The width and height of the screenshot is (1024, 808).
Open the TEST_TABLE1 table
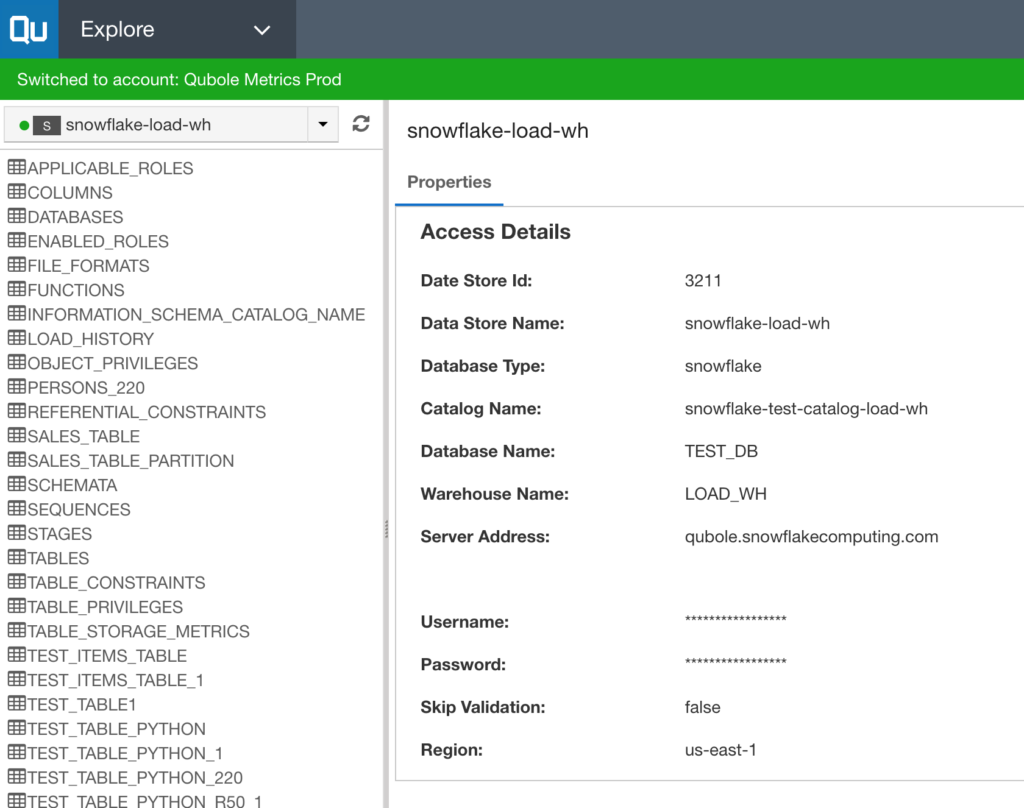tap(82, 705)
